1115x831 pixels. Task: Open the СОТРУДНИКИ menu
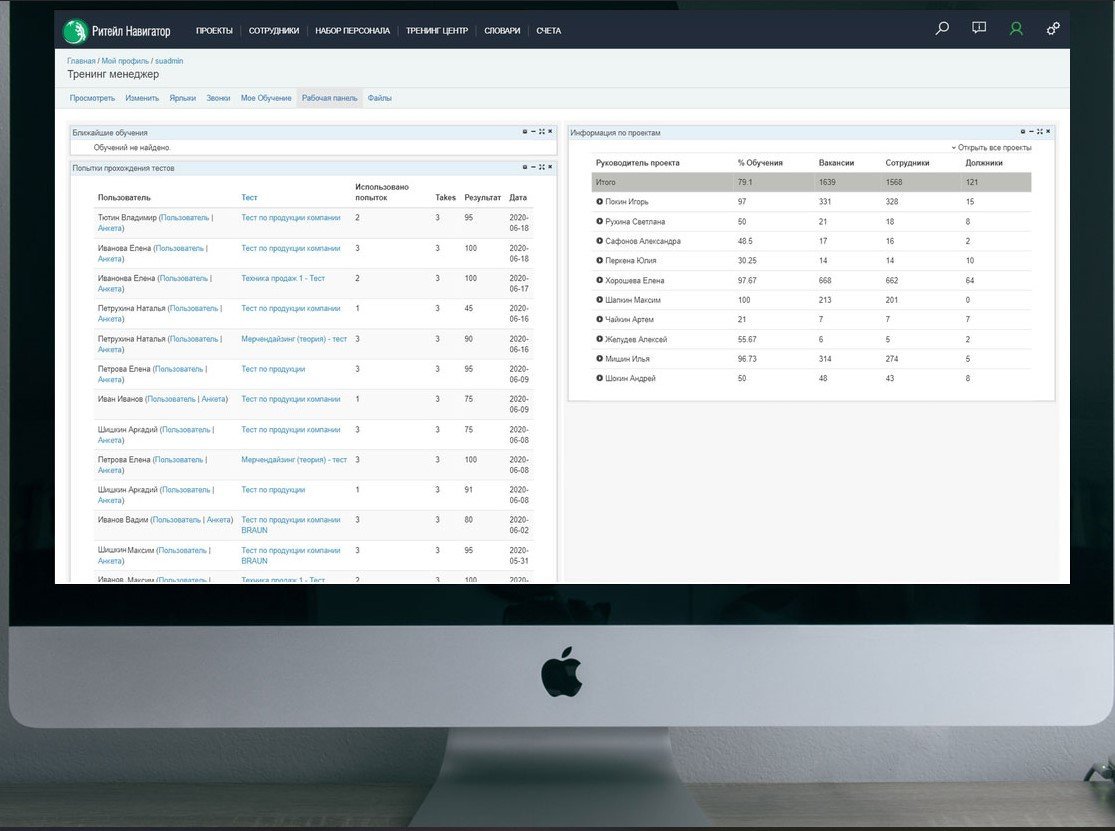(x=274, y=31)
